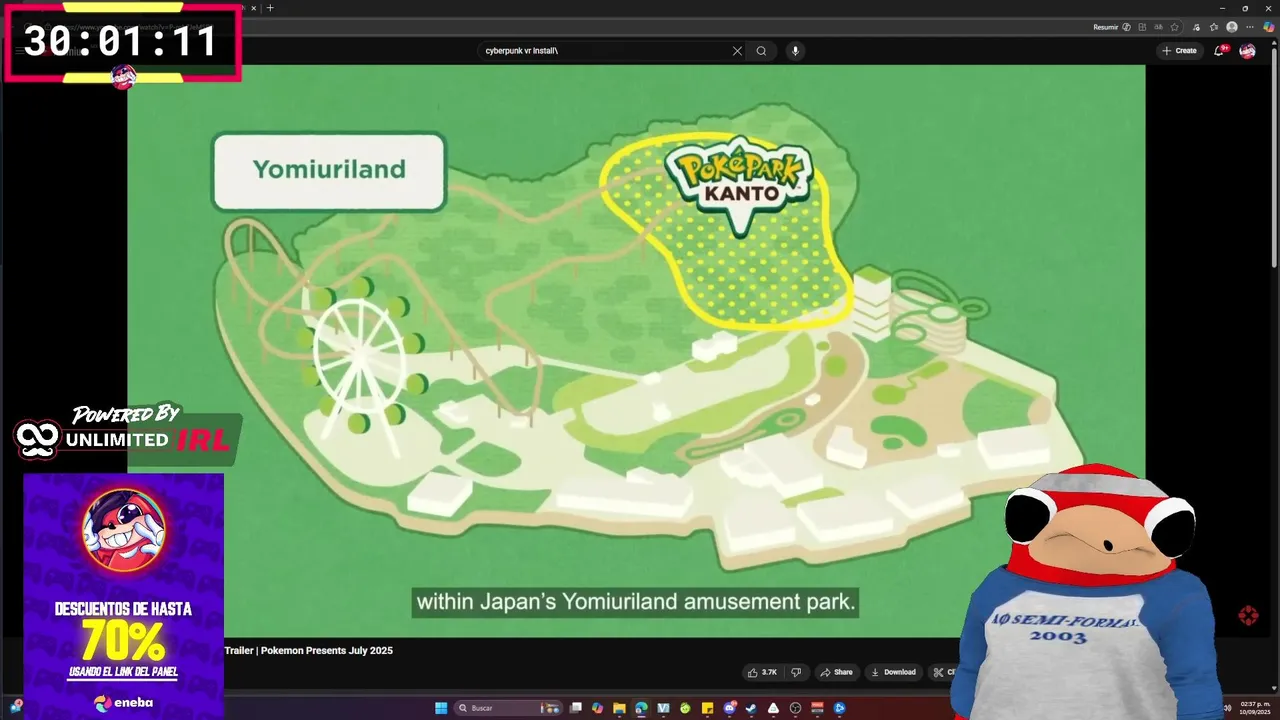Open favorites list icon in Edge toolbar
This screenshot has height=720, width=1280.
point(1214,27)
